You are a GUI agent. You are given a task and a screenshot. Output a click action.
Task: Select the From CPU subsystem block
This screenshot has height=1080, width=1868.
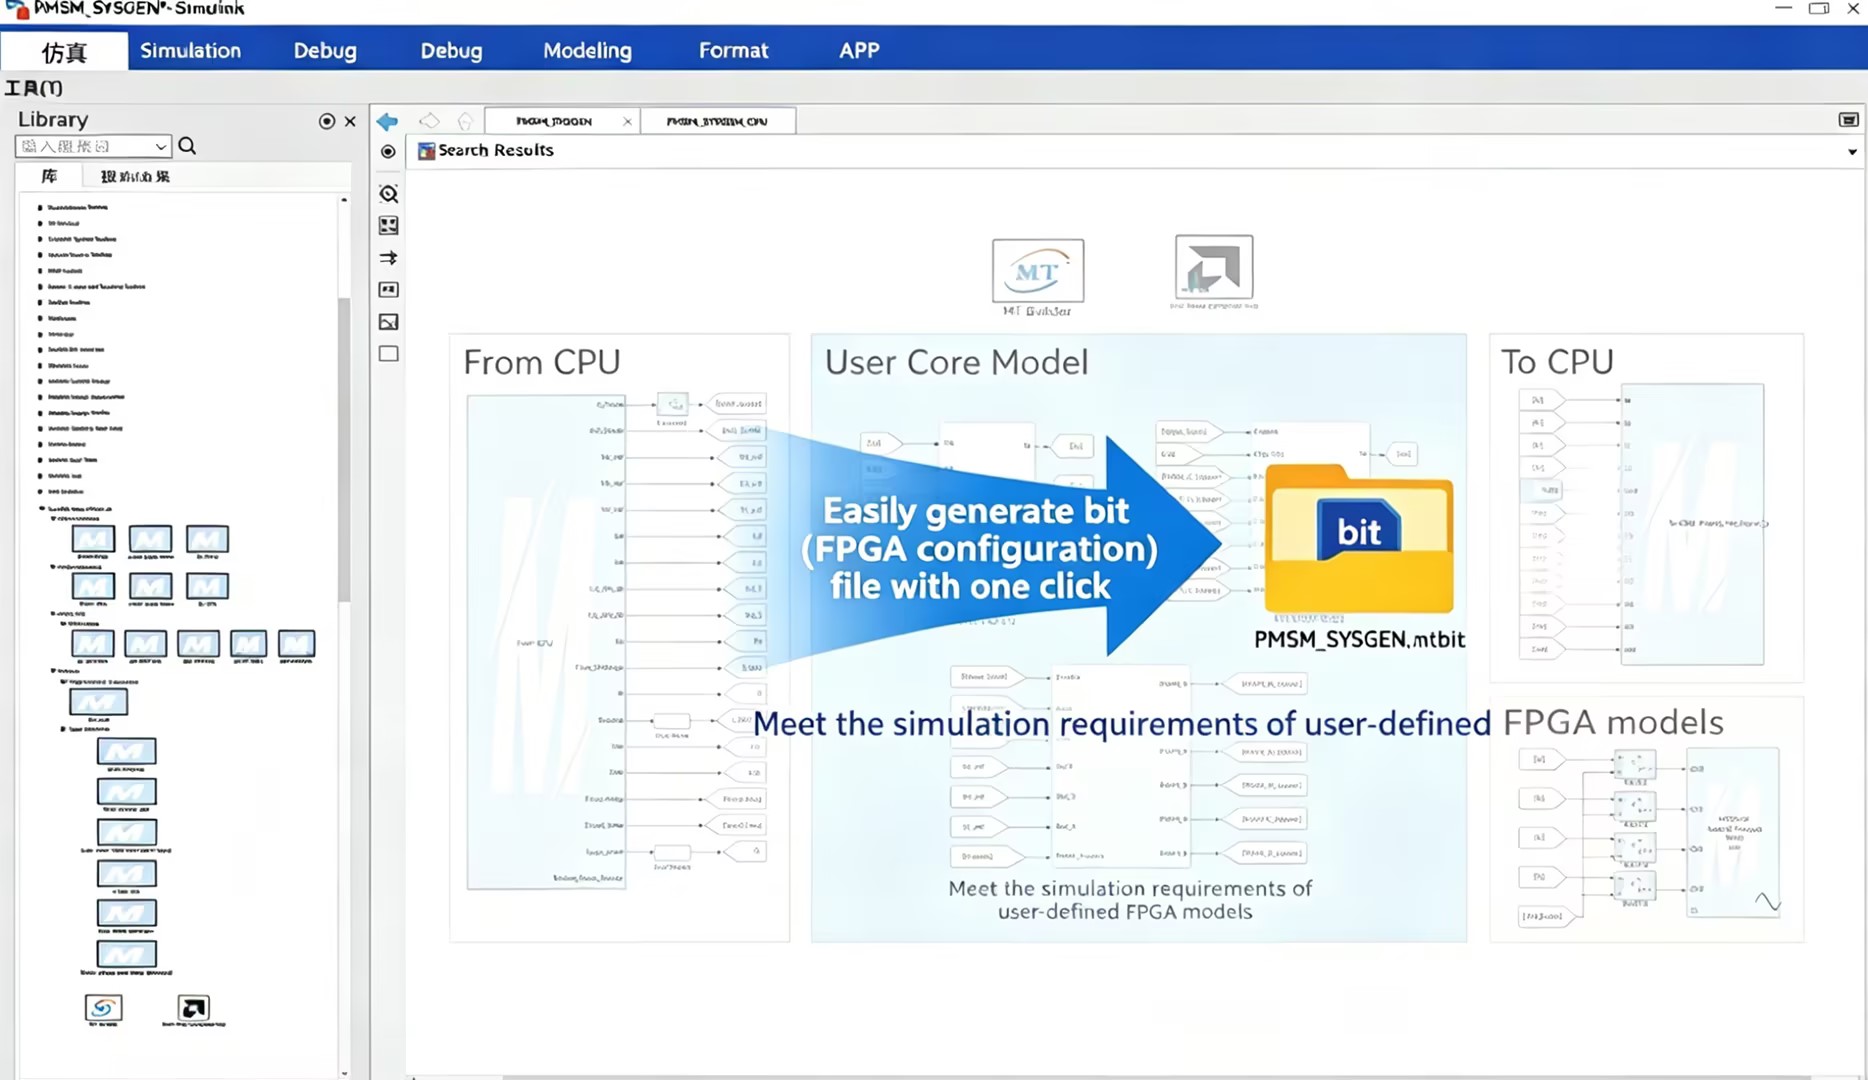click(546, 642)
